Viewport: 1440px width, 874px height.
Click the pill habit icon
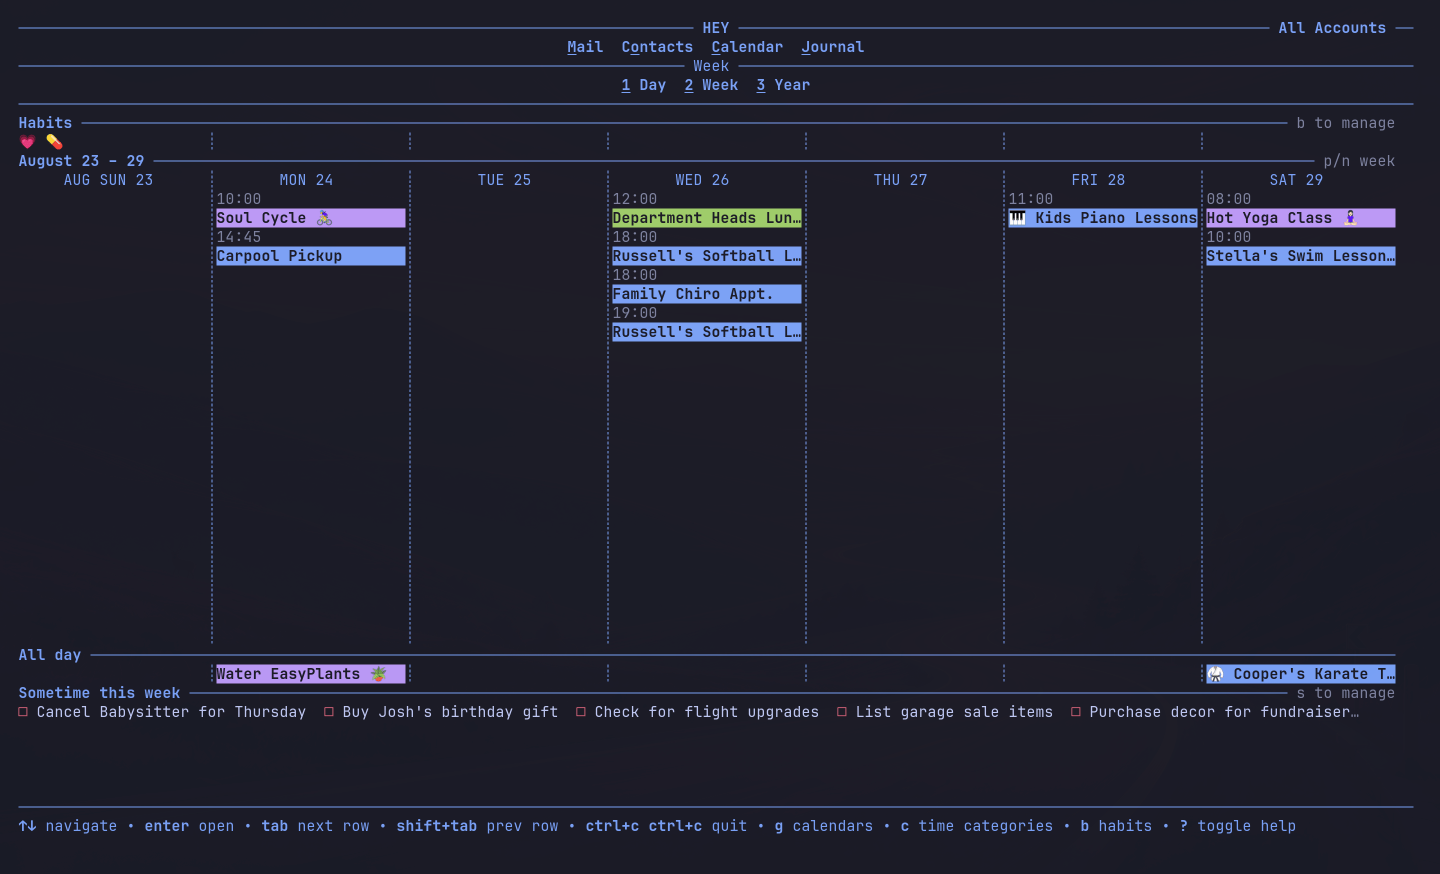tap(54, 142)
